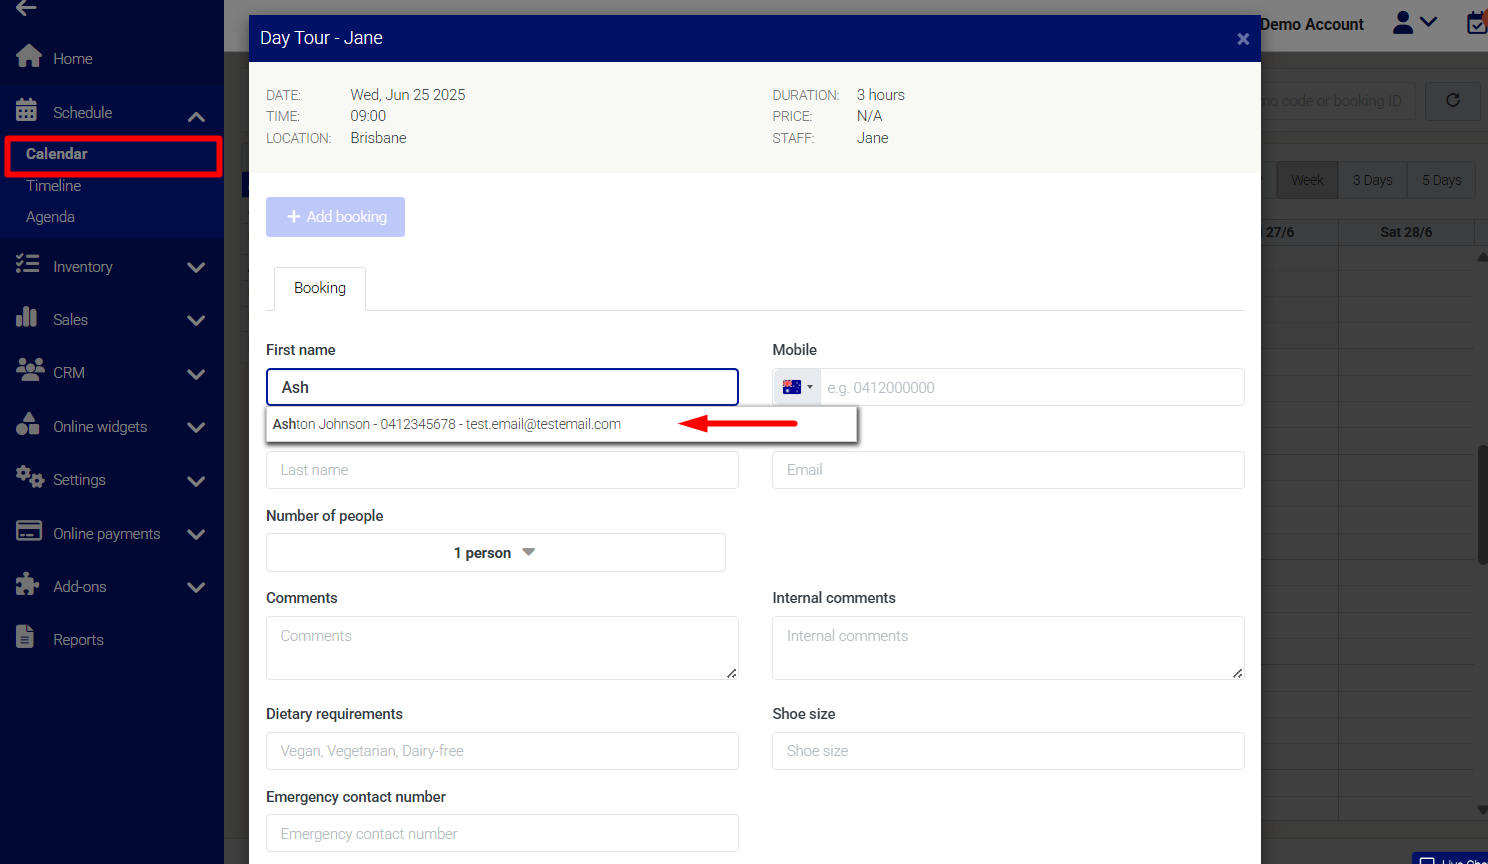
Task: Expand the Online payments chevron
Action: tap(196, 534)
